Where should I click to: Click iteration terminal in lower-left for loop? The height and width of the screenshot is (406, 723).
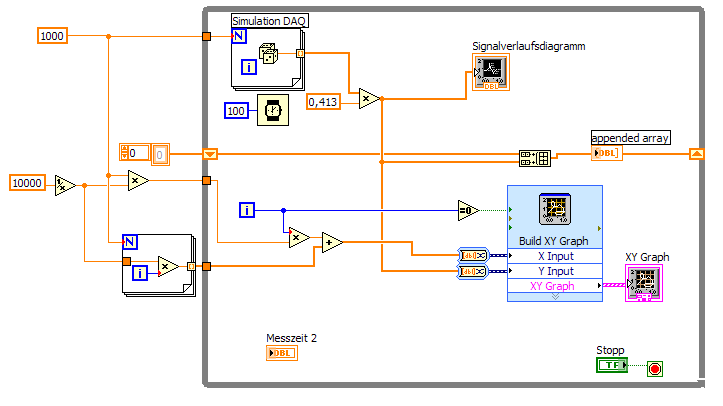point(140,273)
